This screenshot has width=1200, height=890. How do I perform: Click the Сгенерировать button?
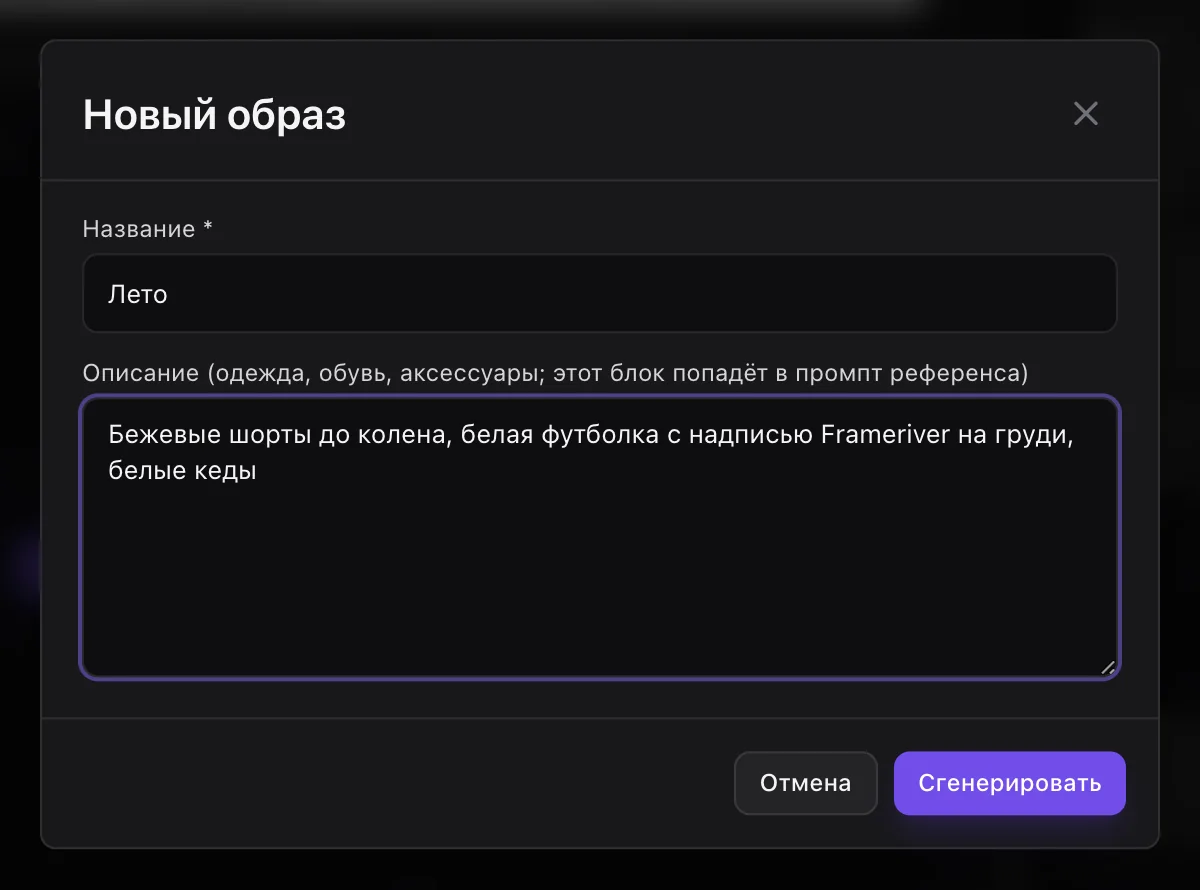[x=1009, y=783]
